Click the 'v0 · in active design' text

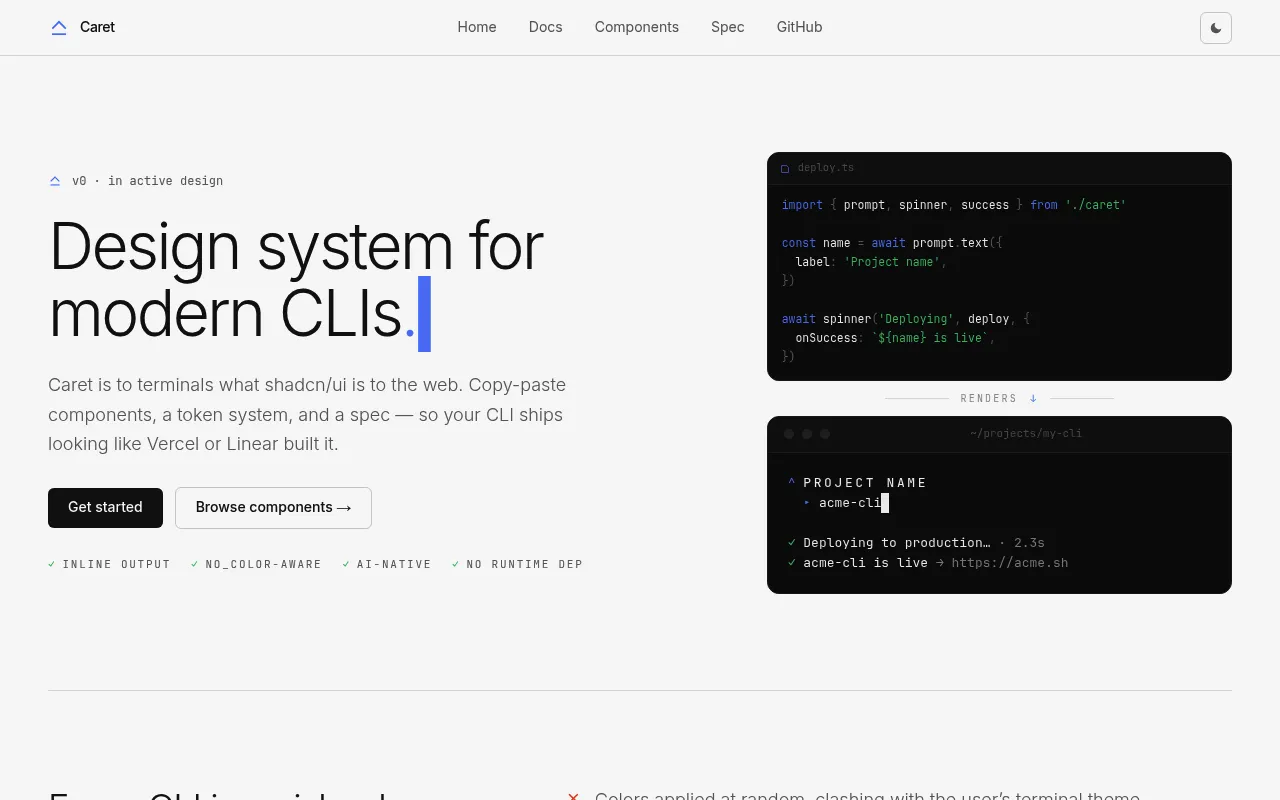[x=147, y=181]
